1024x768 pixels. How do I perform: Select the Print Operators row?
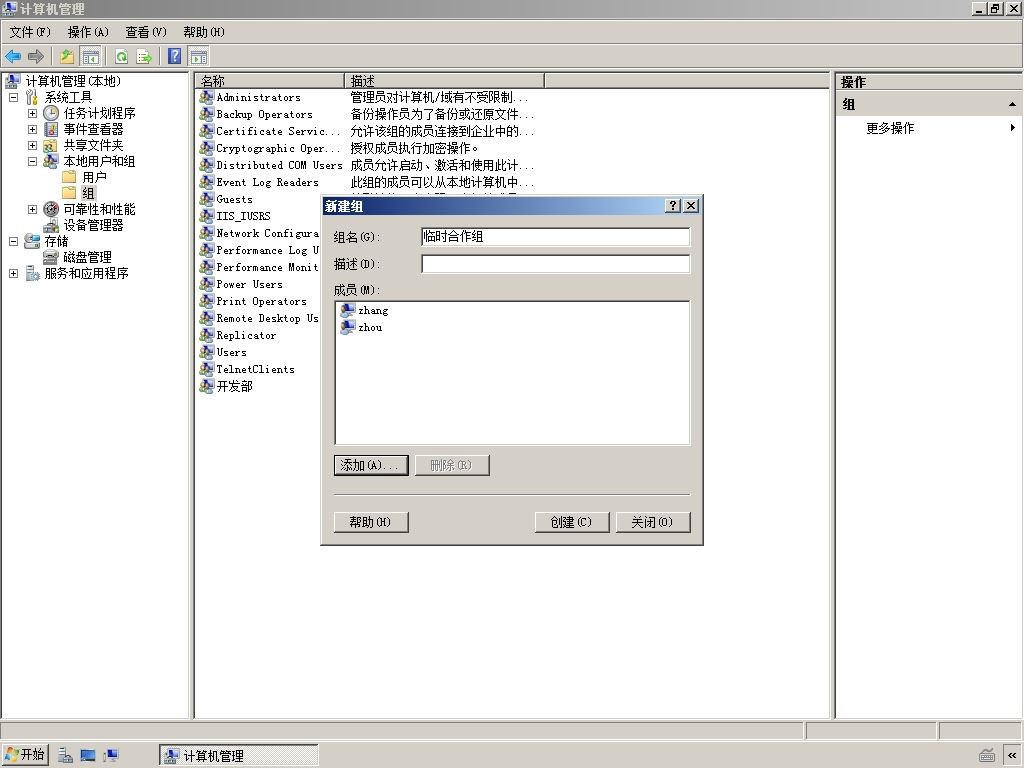click(262, 302)
